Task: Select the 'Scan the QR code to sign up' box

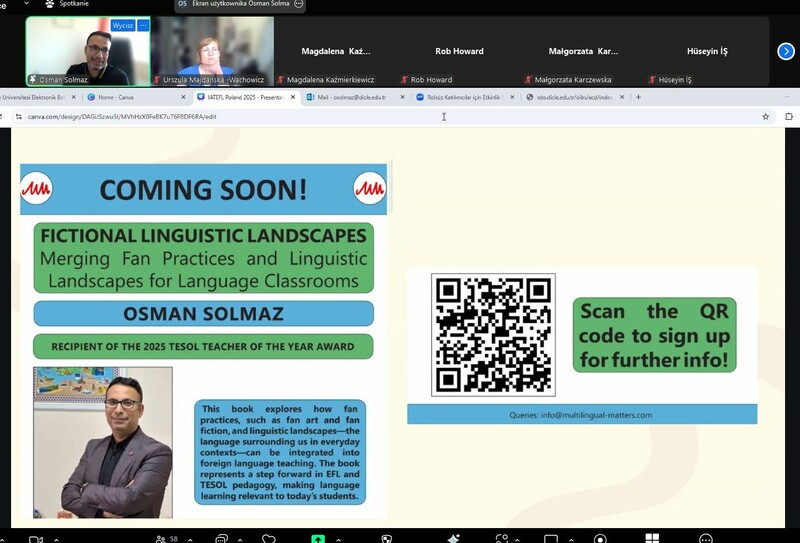Action: pos(655,335)
